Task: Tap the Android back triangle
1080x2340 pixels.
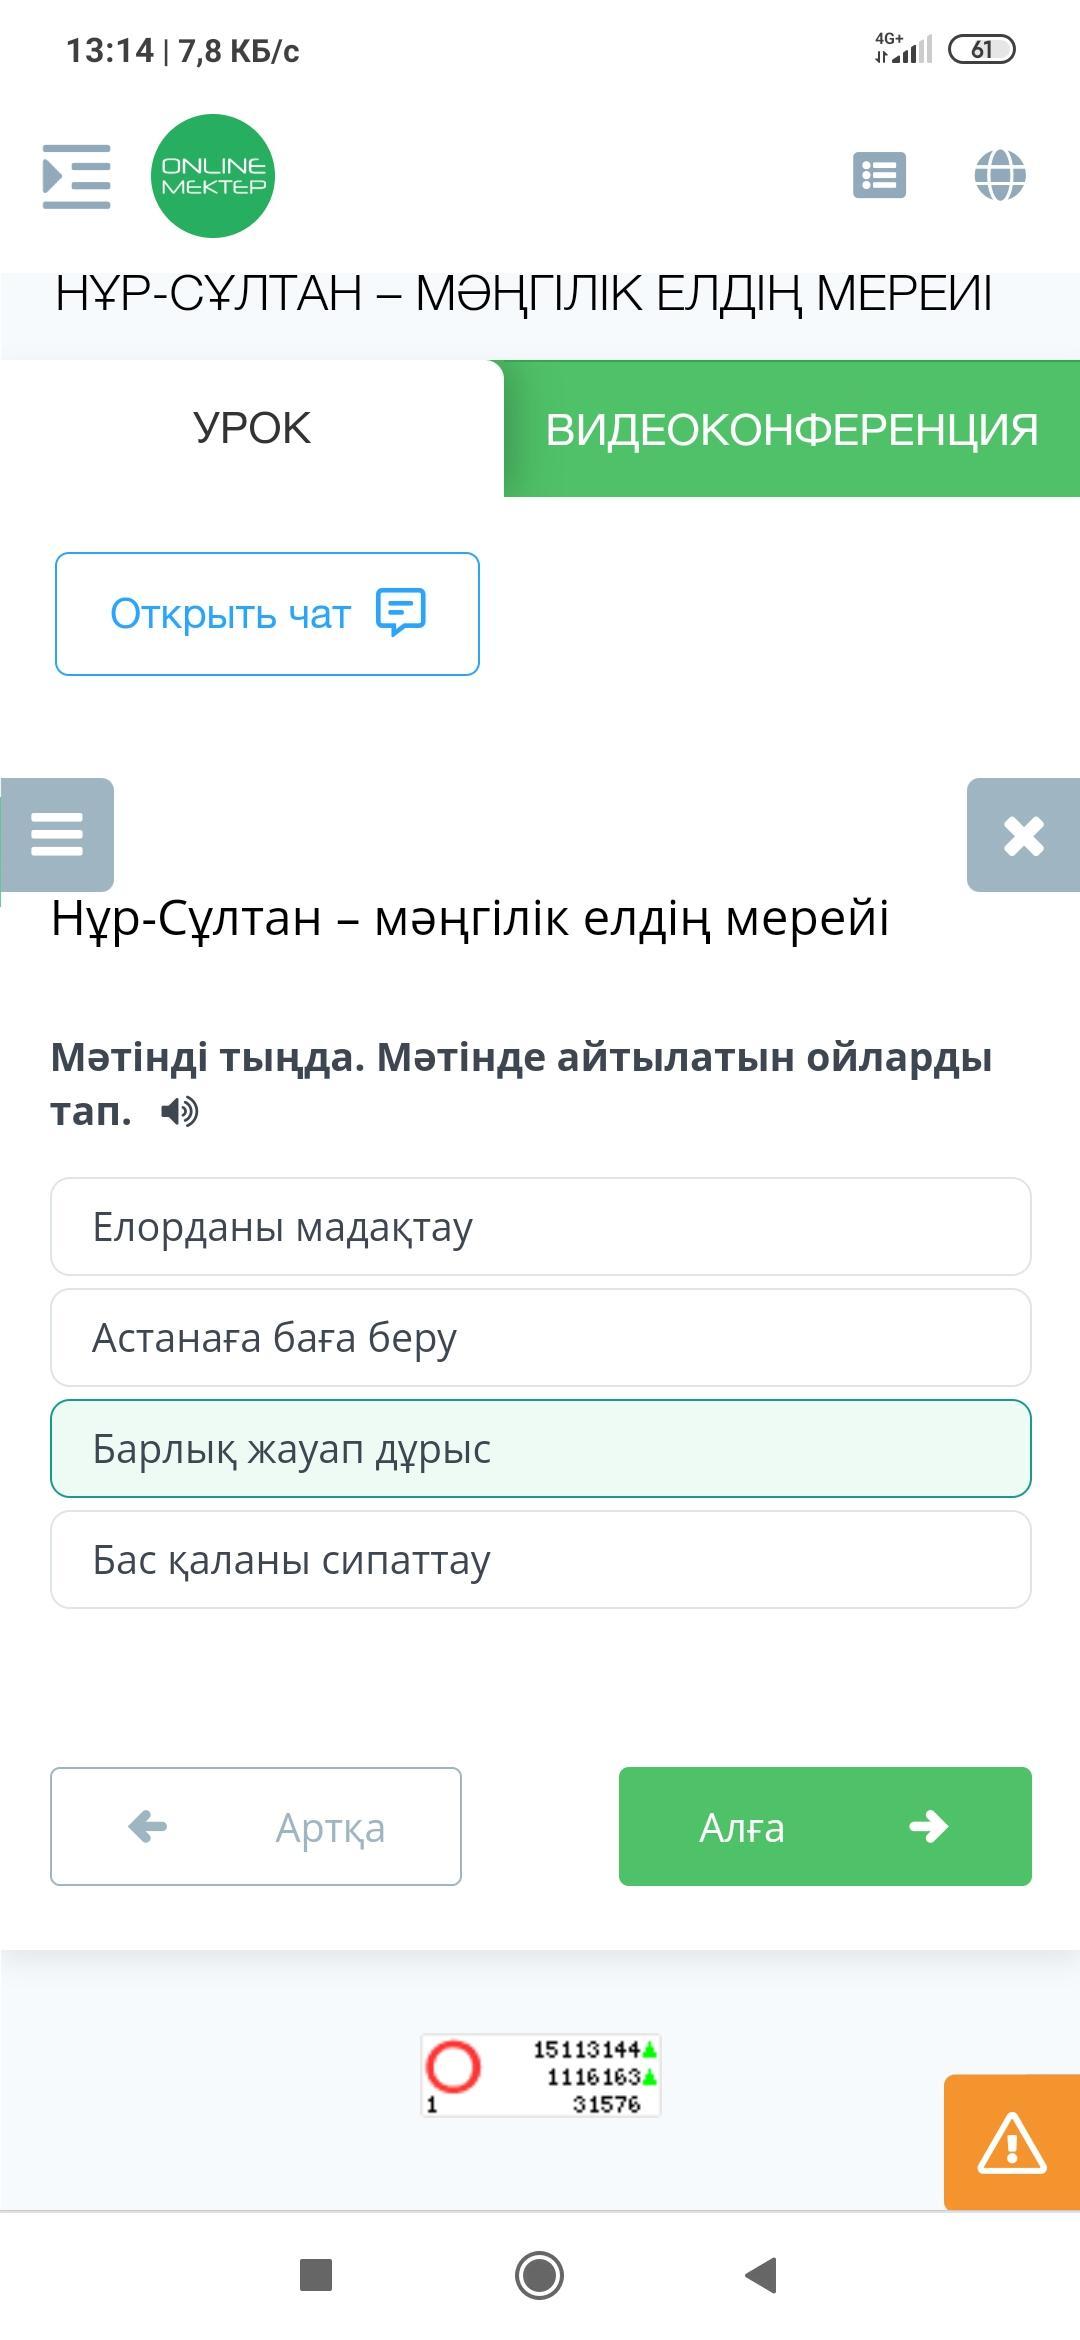Action: (762, 2276)
